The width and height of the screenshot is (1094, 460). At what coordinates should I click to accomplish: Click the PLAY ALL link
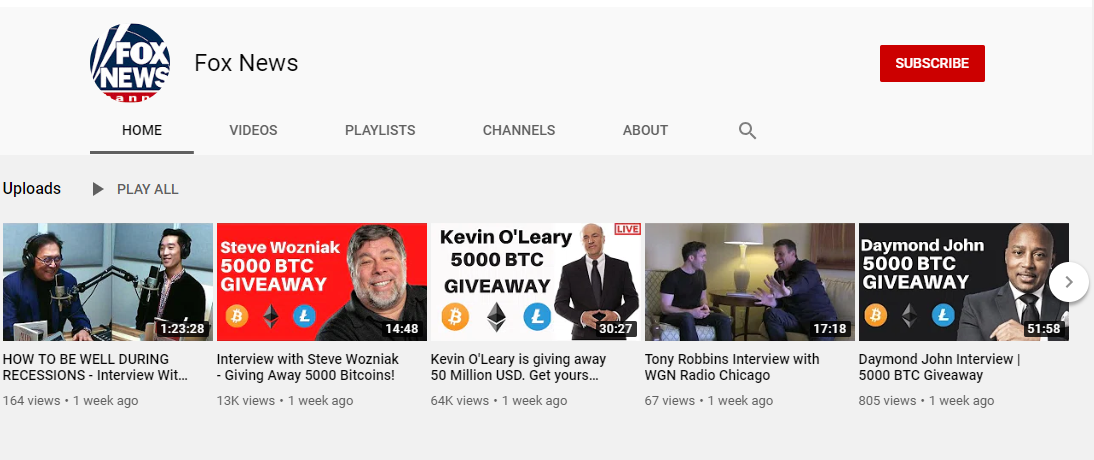point(147,189)
